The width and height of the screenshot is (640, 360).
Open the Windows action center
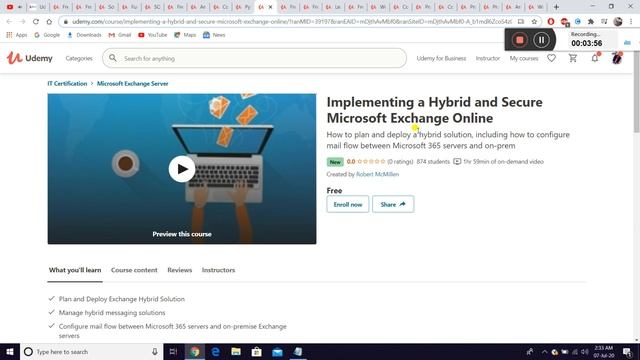tap(627, 351)
